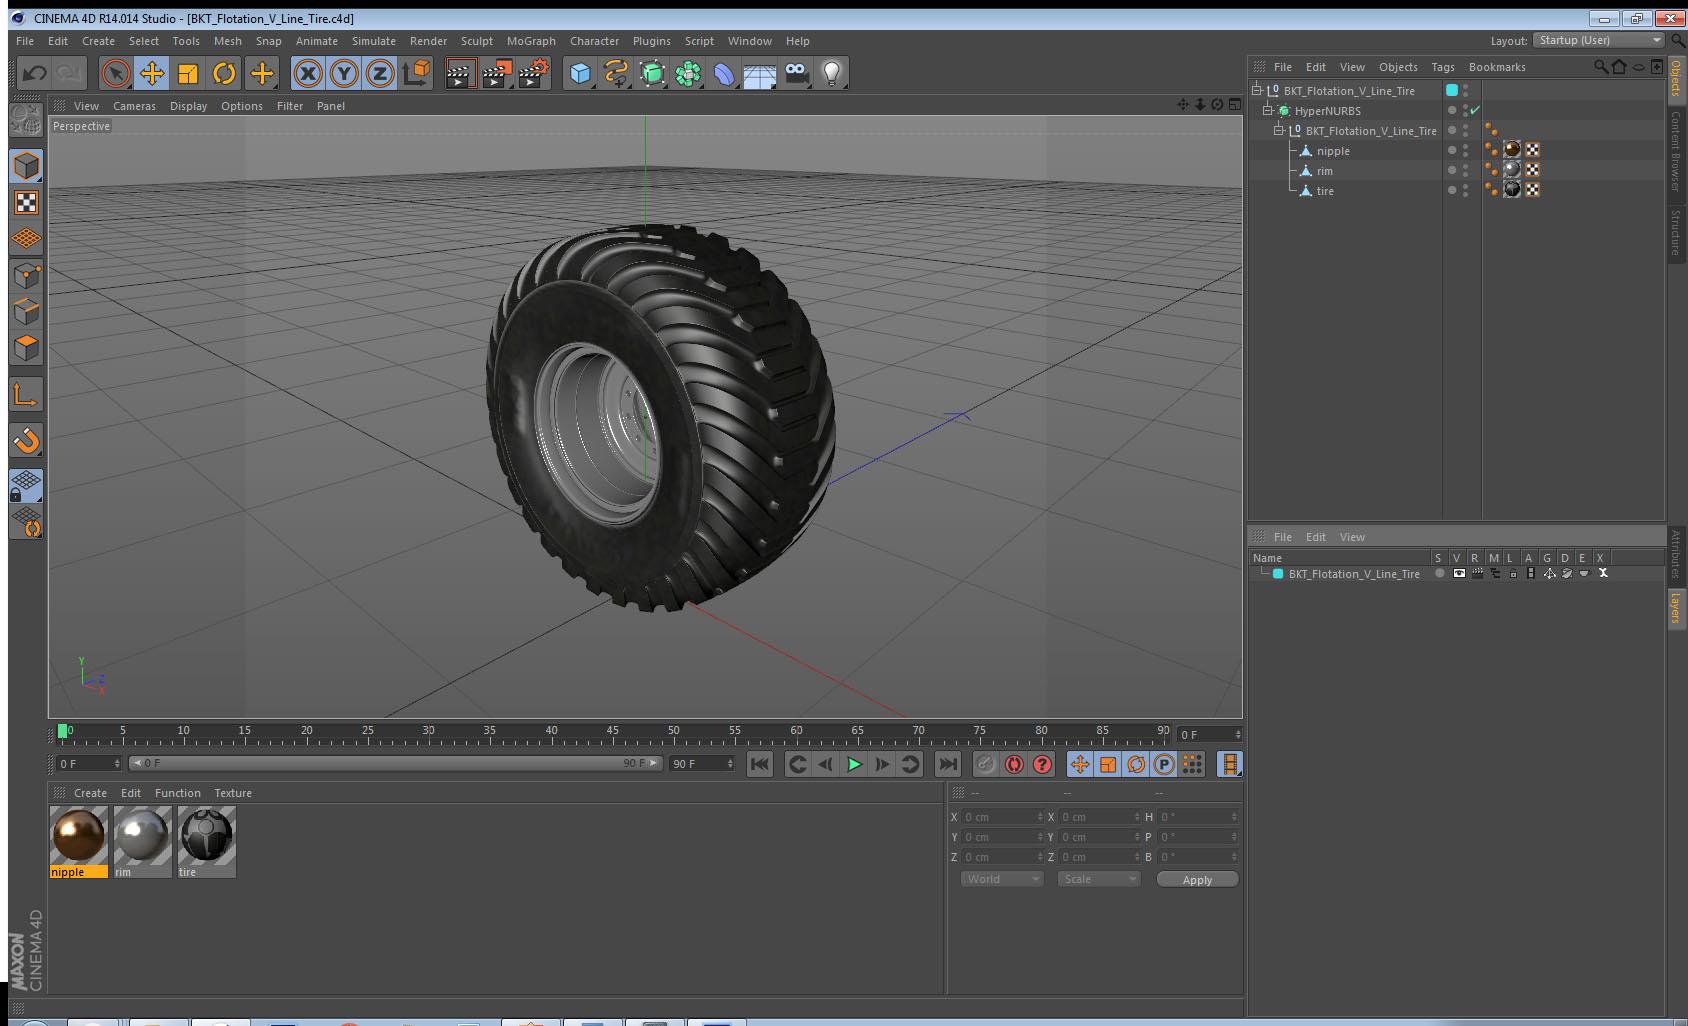1688x1026 pixels.
Task: Add a floor environment object
Action: pyautogui.click(x=760, y=73)
